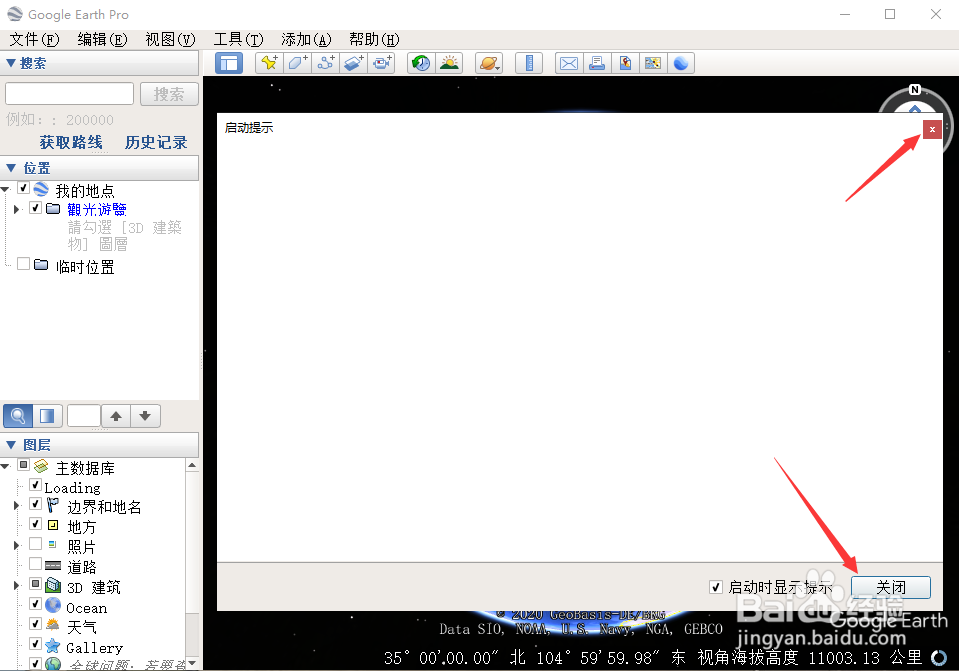This screenshot has height=671, width=959.
Task: Enable the 照片 layer checkbox
Action: [35, 544]
